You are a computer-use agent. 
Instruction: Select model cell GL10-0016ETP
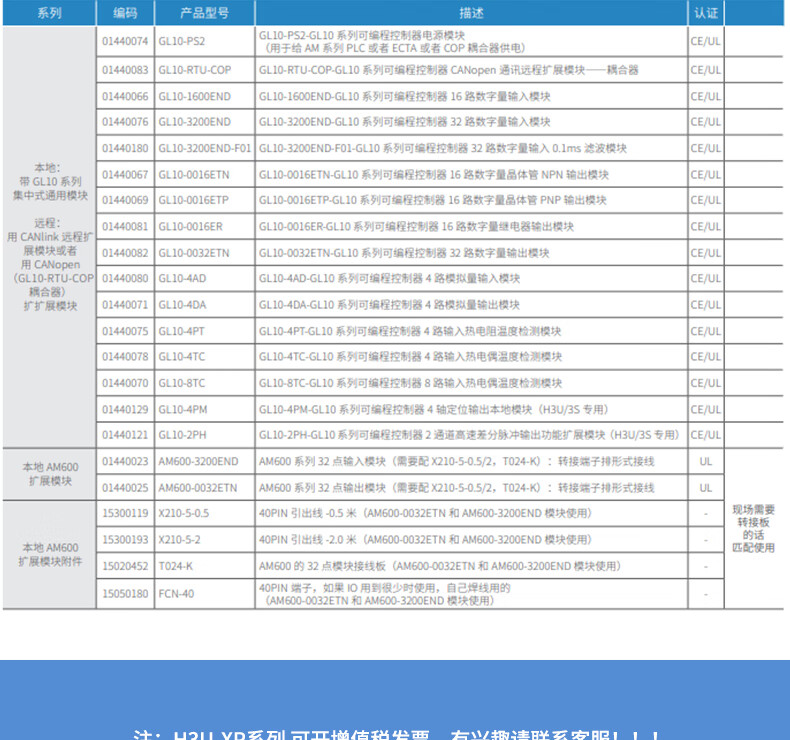205,200
